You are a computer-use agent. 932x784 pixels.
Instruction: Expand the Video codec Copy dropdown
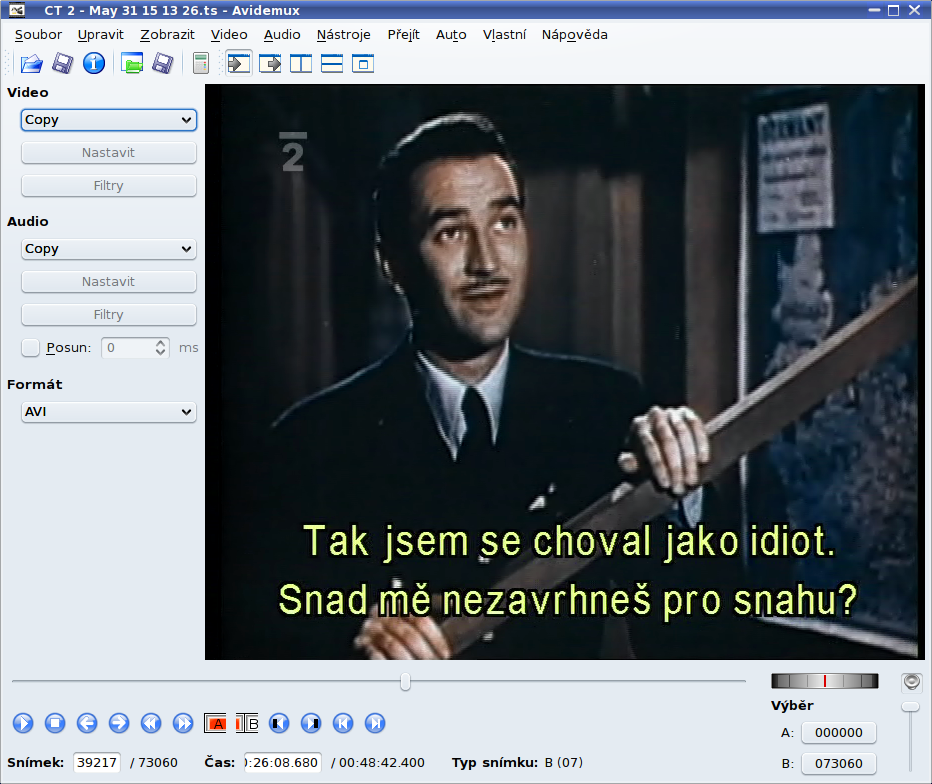pyautogui.click(x=109, y=120)
